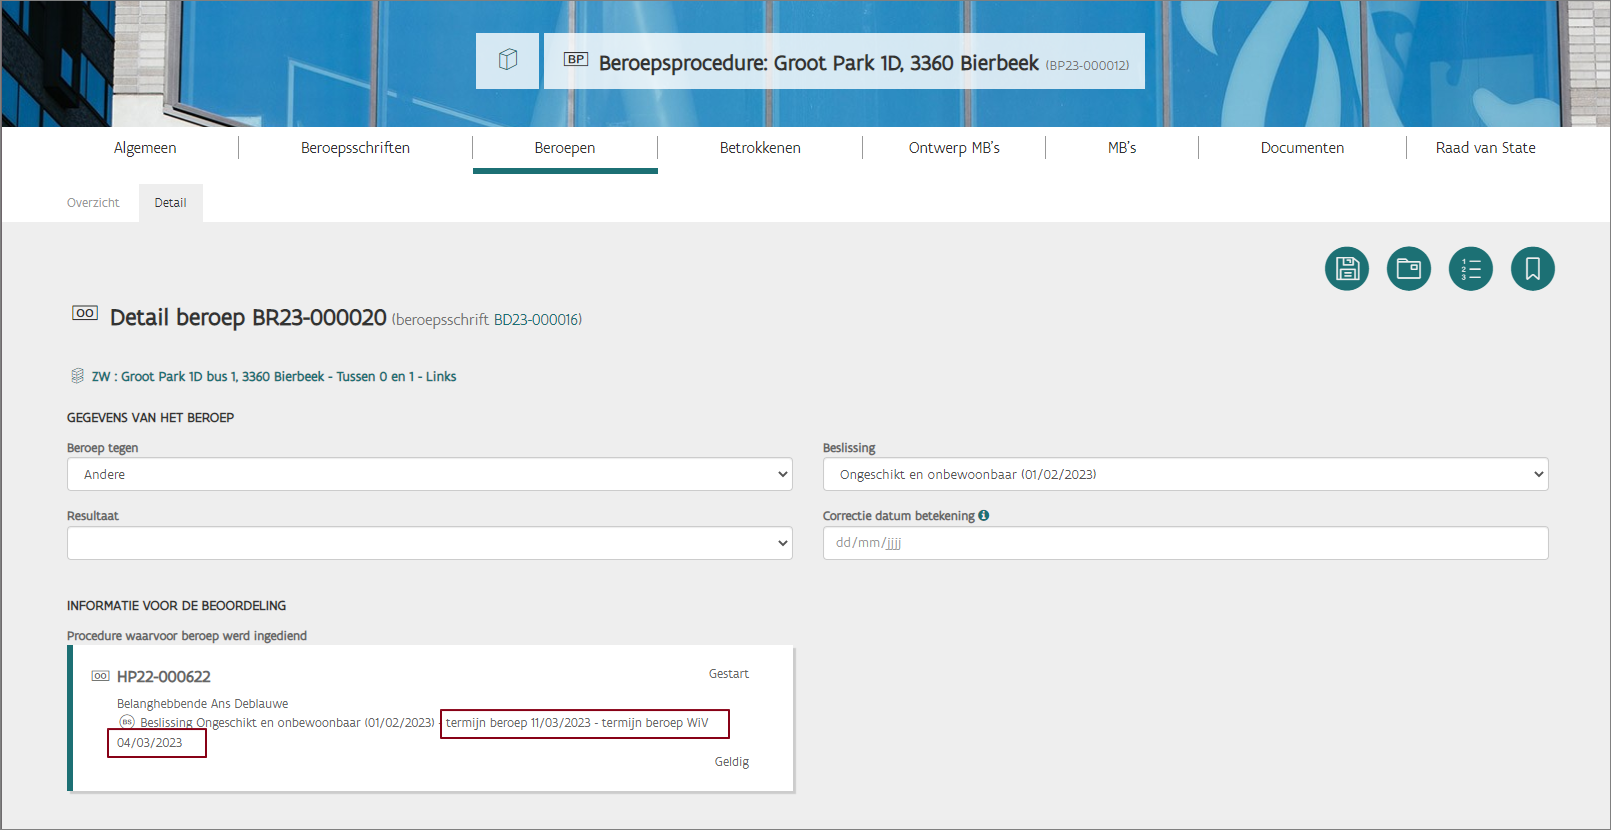Click the Correctie datum betekening date field

click(x=1185, y=543)
